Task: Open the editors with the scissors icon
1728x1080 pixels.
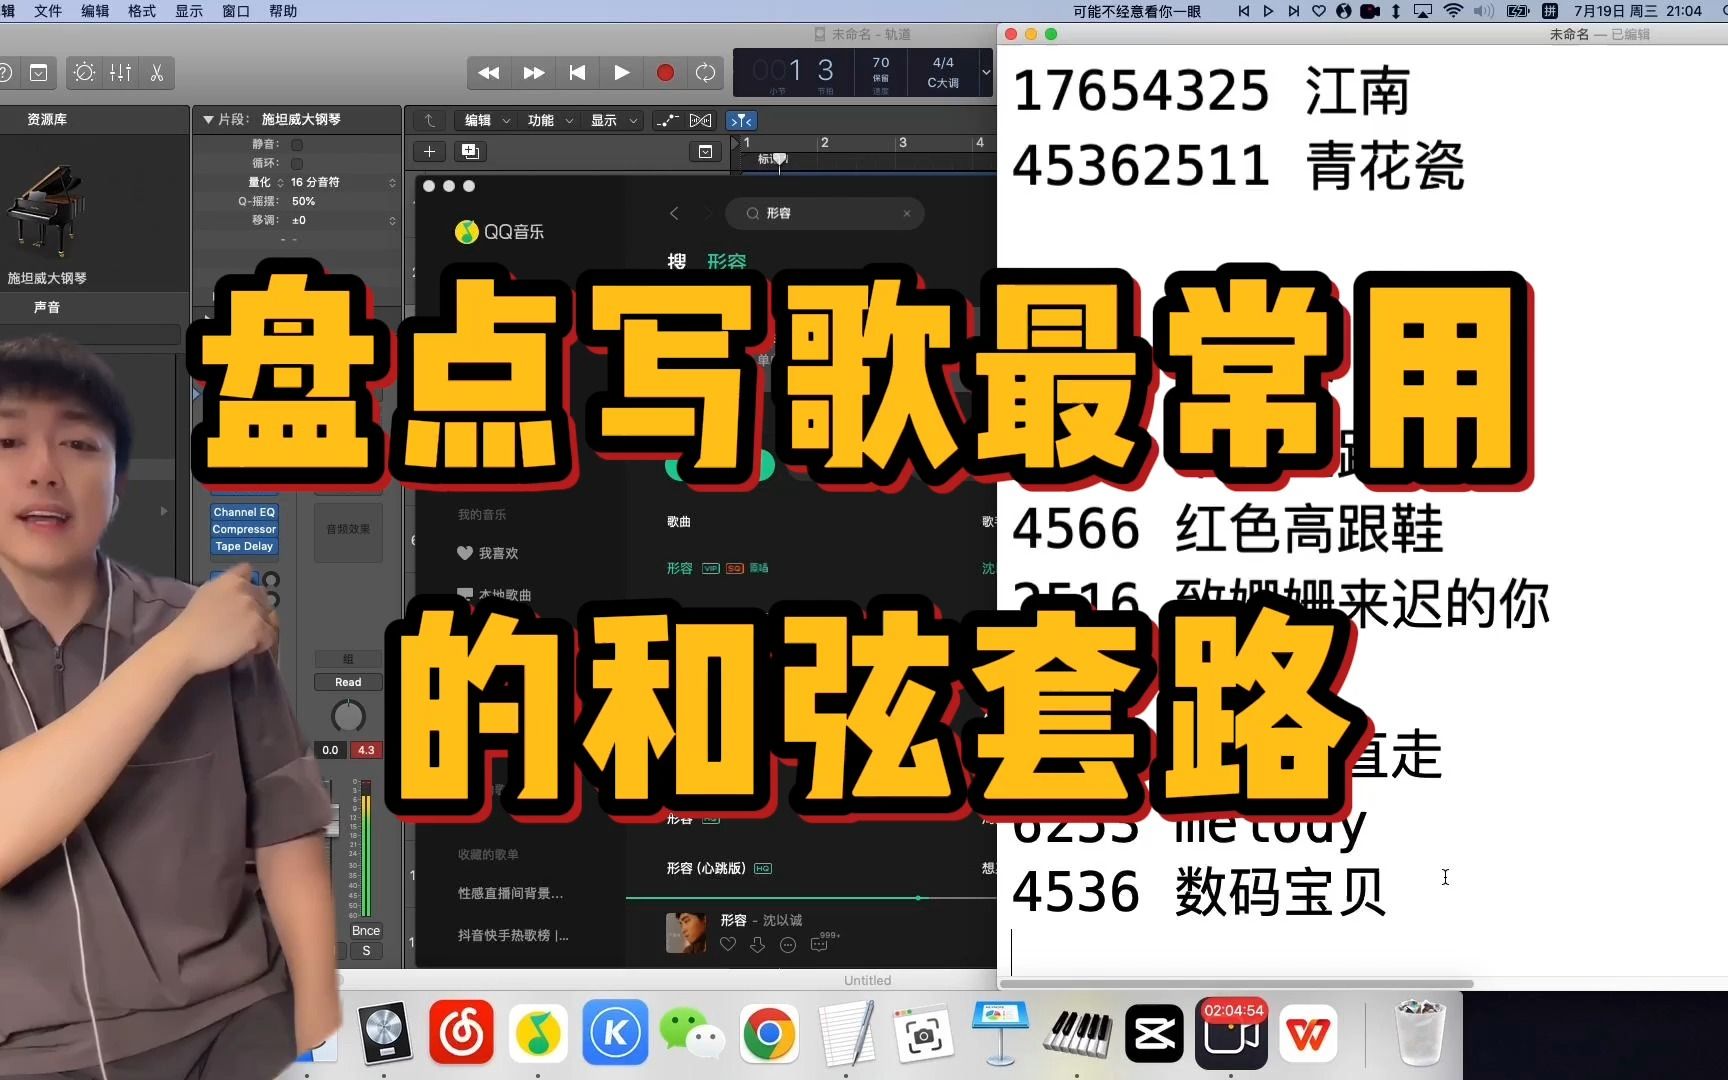Action: click(x=157, y=73)
